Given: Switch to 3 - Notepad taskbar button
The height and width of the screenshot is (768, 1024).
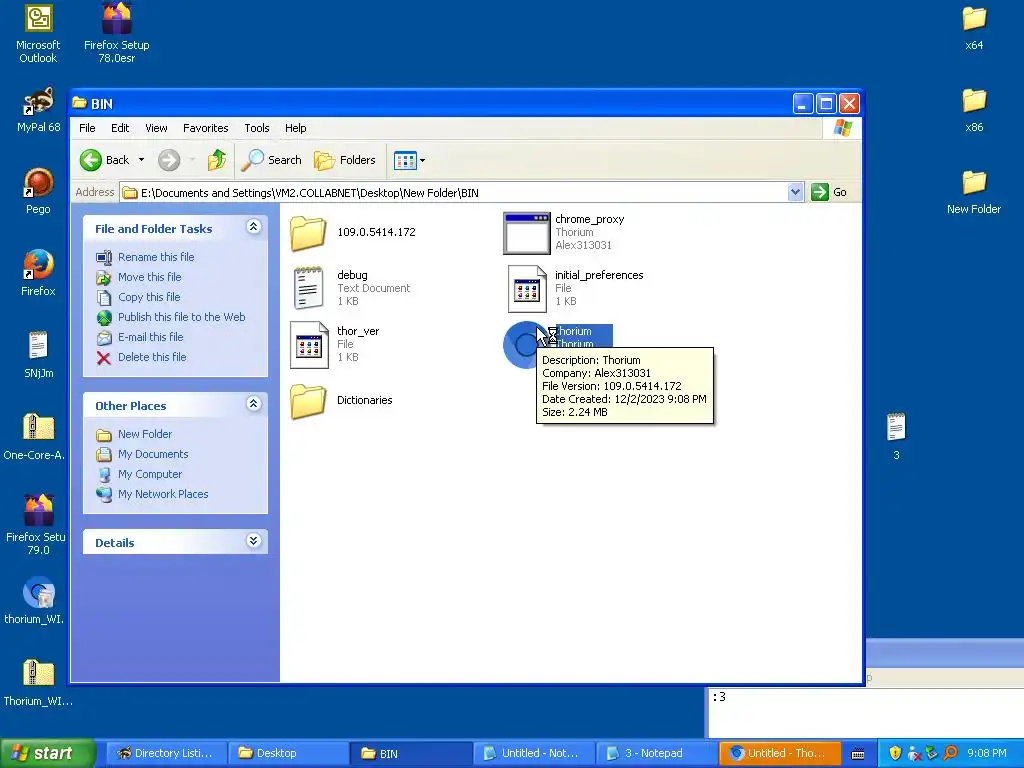Looking at the screenshot, I should point(655,754).
